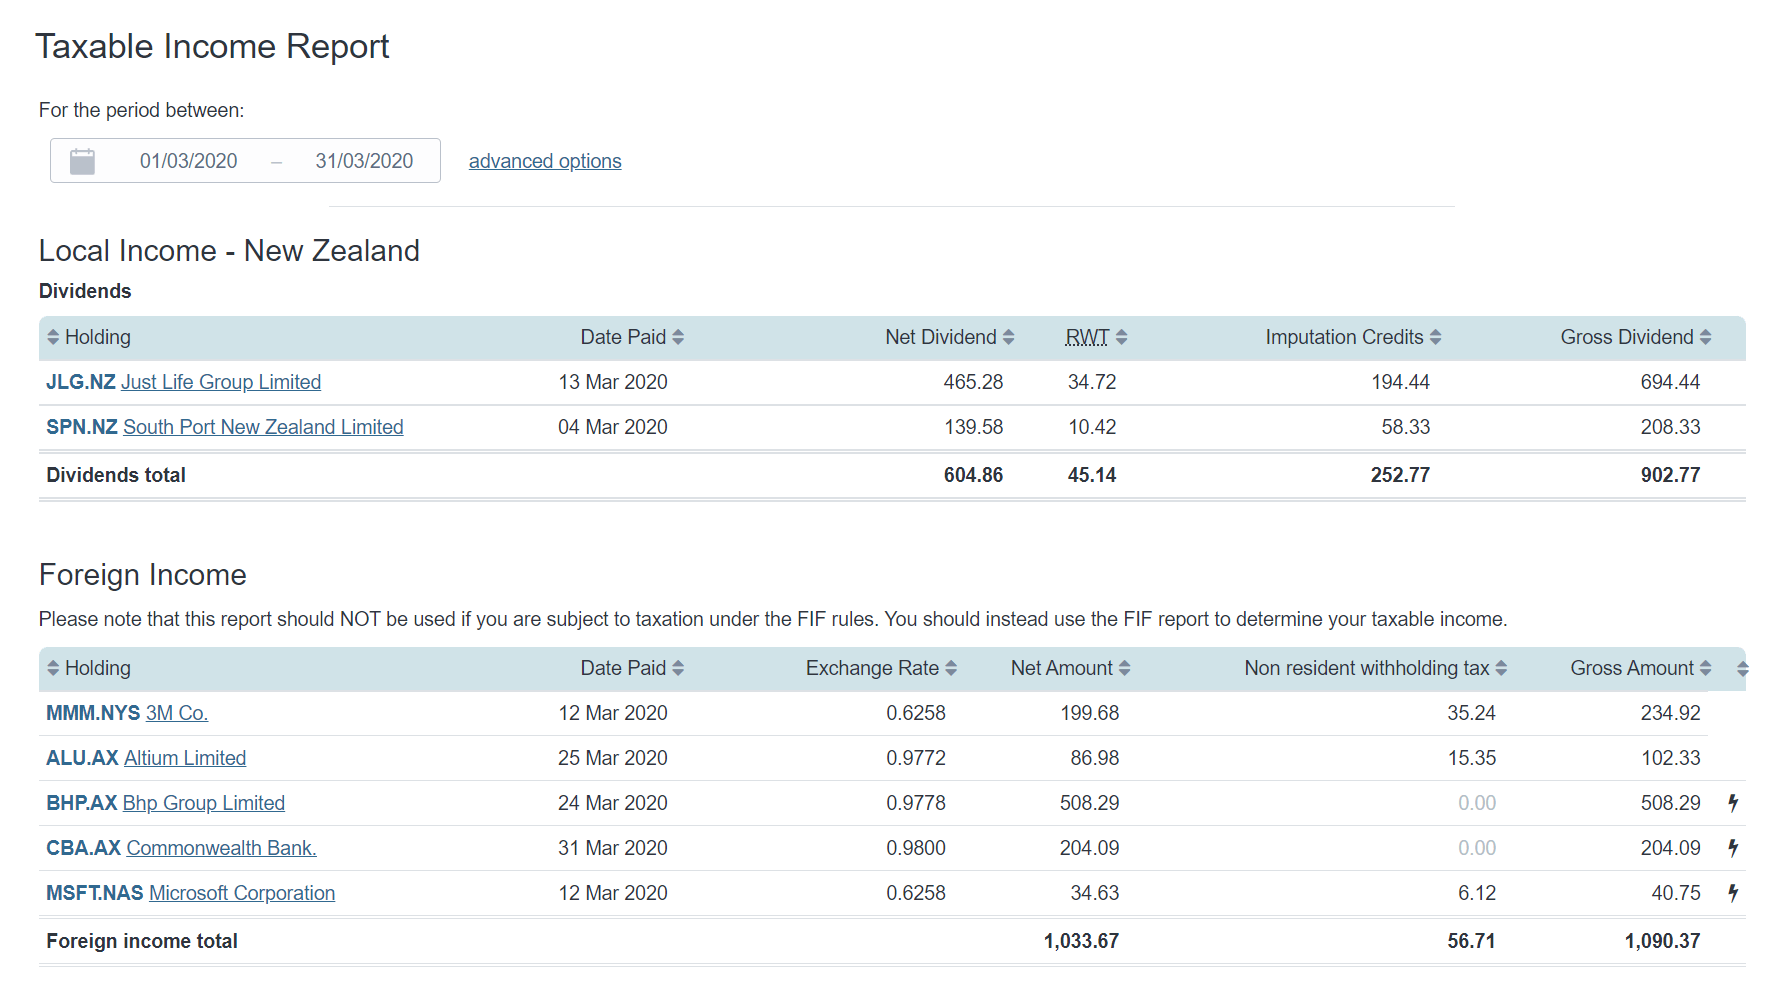
Task: Sort dividends by Imputation Credits
Action: tap(1353, 337)
